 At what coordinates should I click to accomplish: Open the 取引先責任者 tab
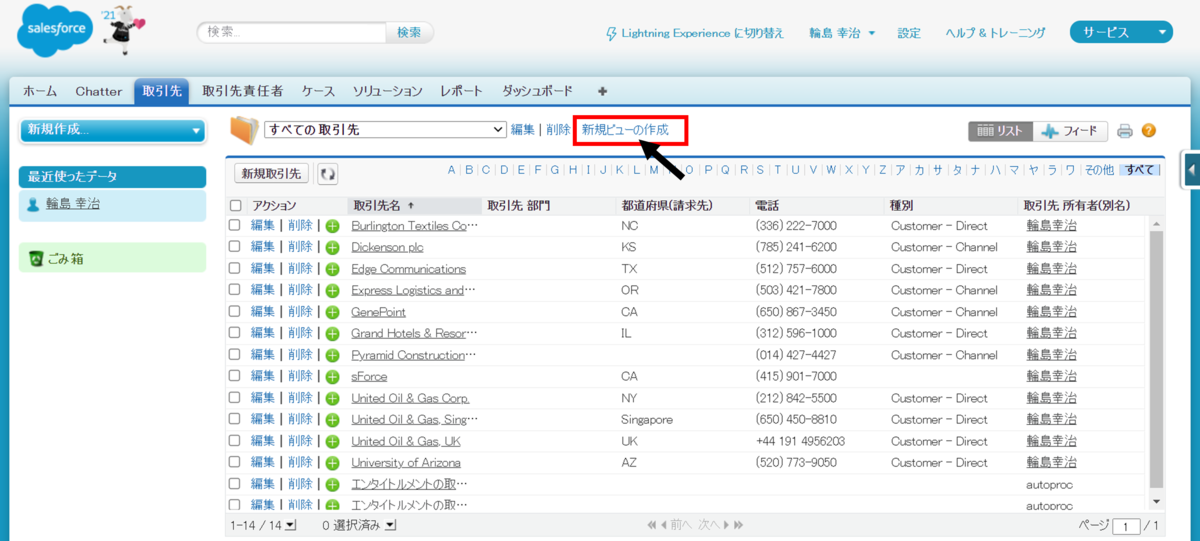pos(242,91)
